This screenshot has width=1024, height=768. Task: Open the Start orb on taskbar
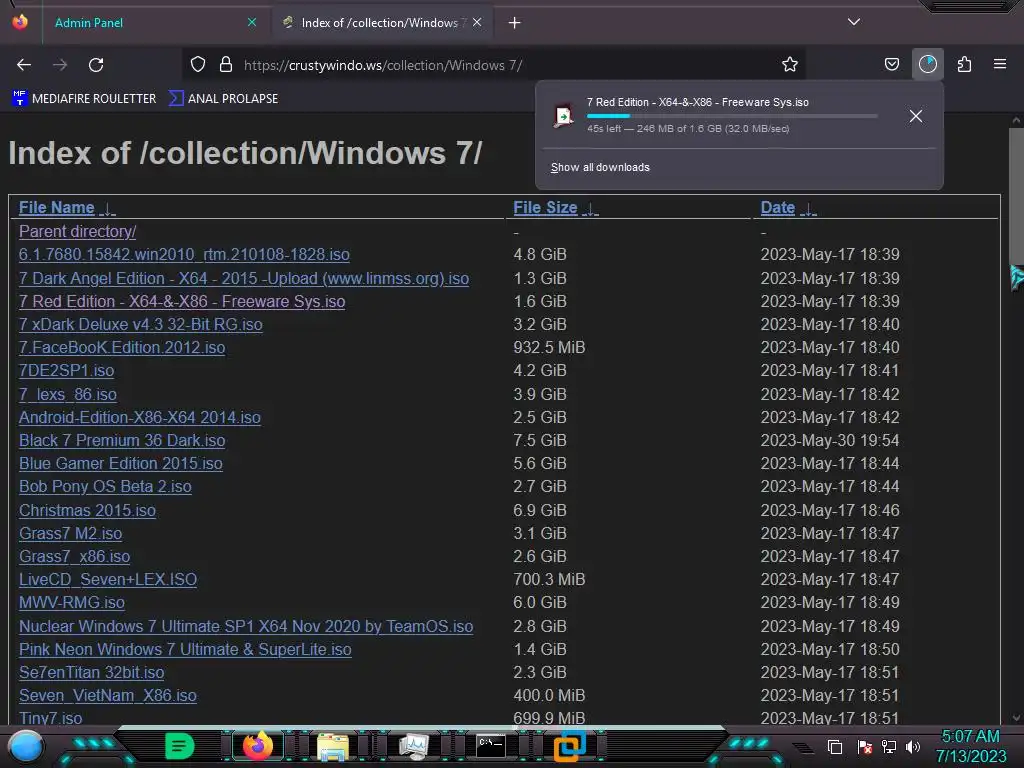click(x=26, y=746)
